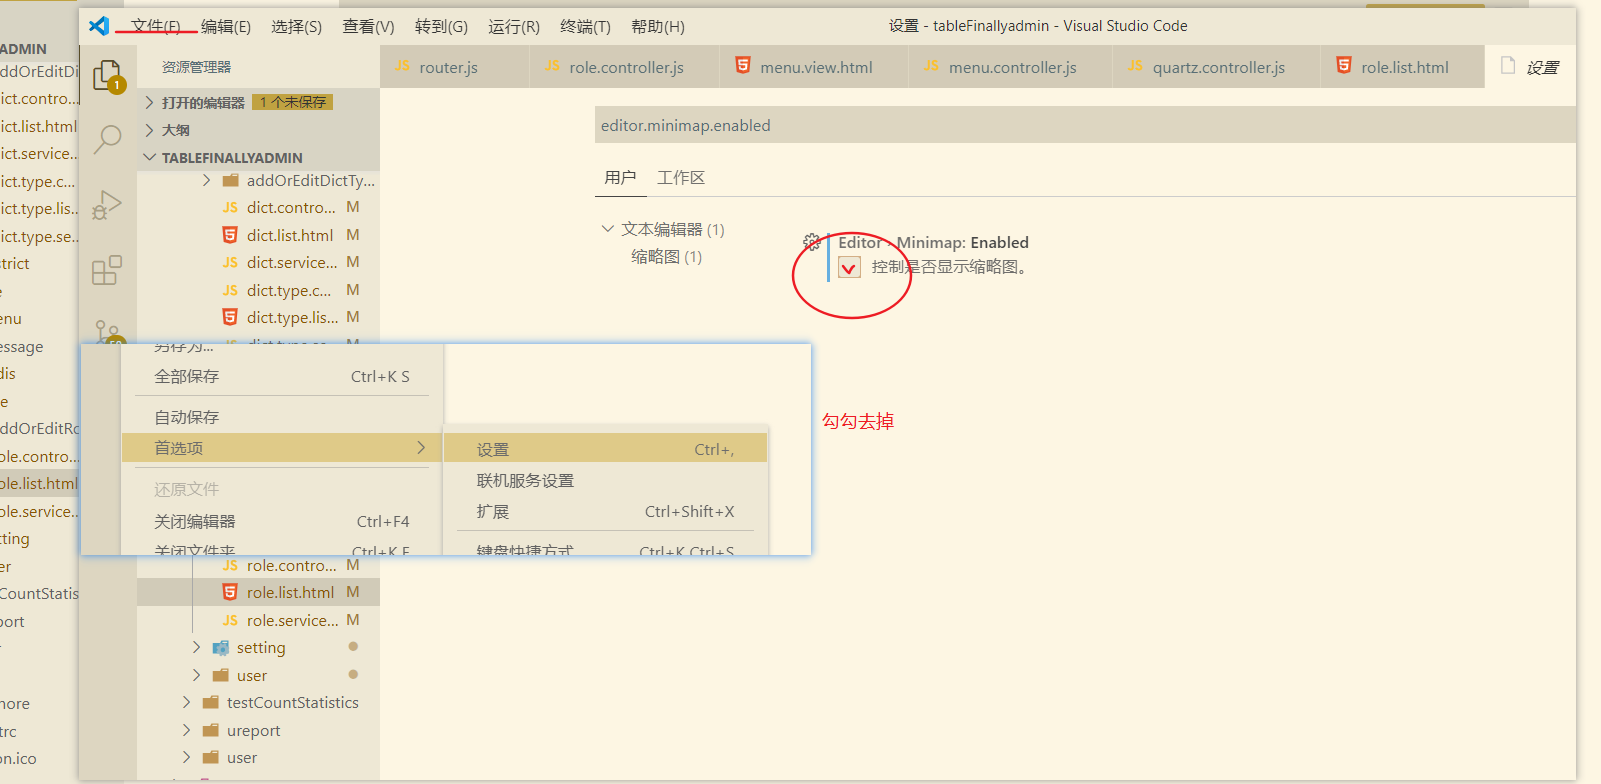This screenshot has height=784, width=1601.
Task: Click the JS icon on menu.controller.js tab
Action: (931, 66)
